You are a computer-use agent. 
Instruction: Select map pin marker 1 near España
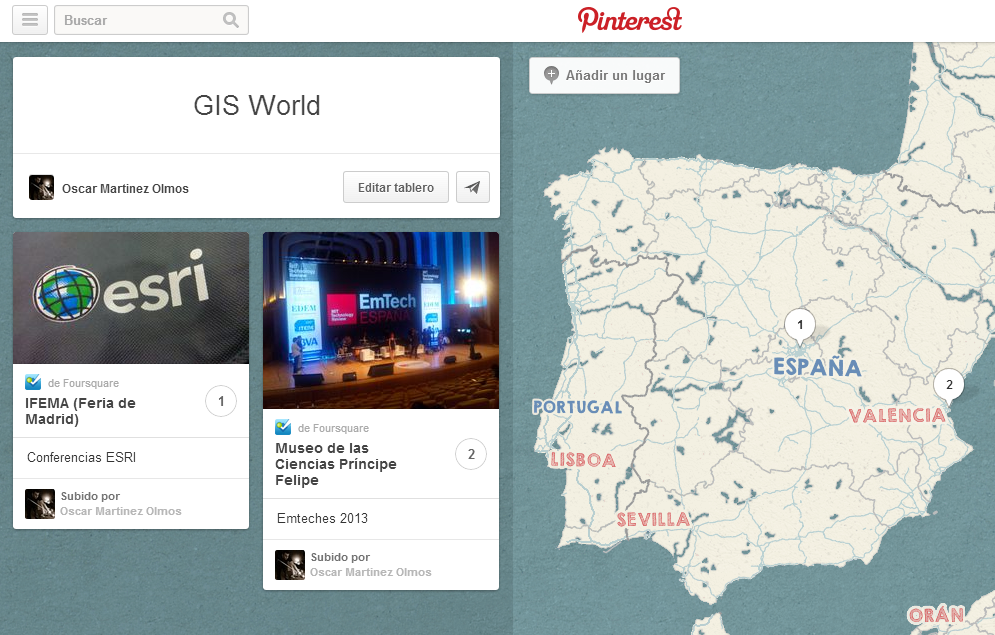pyautogui.click(x=800, y=325)
